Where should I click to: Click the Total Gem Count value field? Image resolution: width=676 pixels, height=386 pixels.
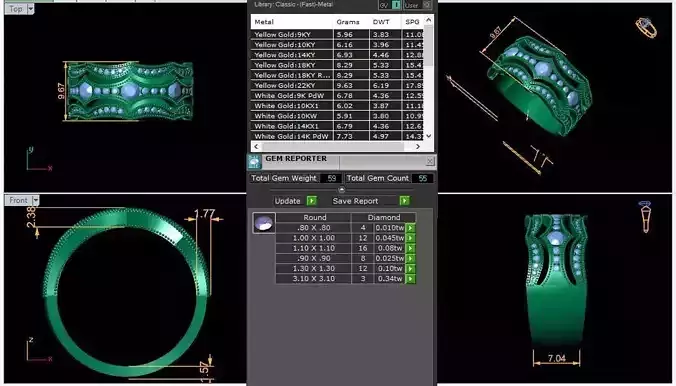point(422,178)
